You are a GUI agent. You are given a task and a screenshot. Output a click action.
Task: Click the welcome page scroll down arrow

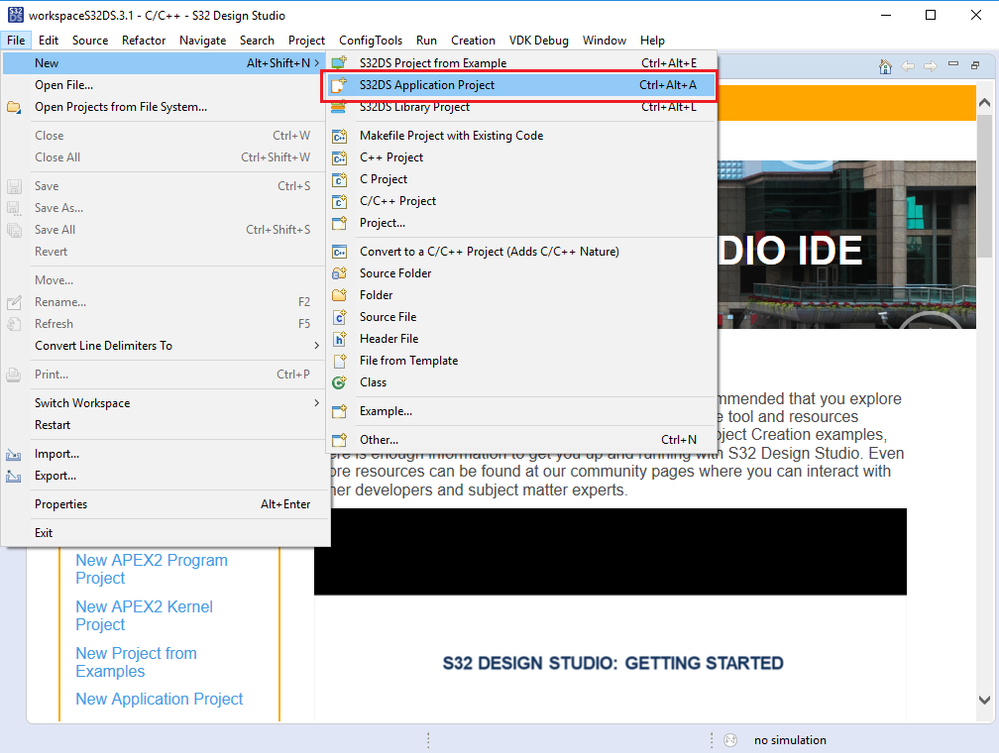(x=984, y=699)
